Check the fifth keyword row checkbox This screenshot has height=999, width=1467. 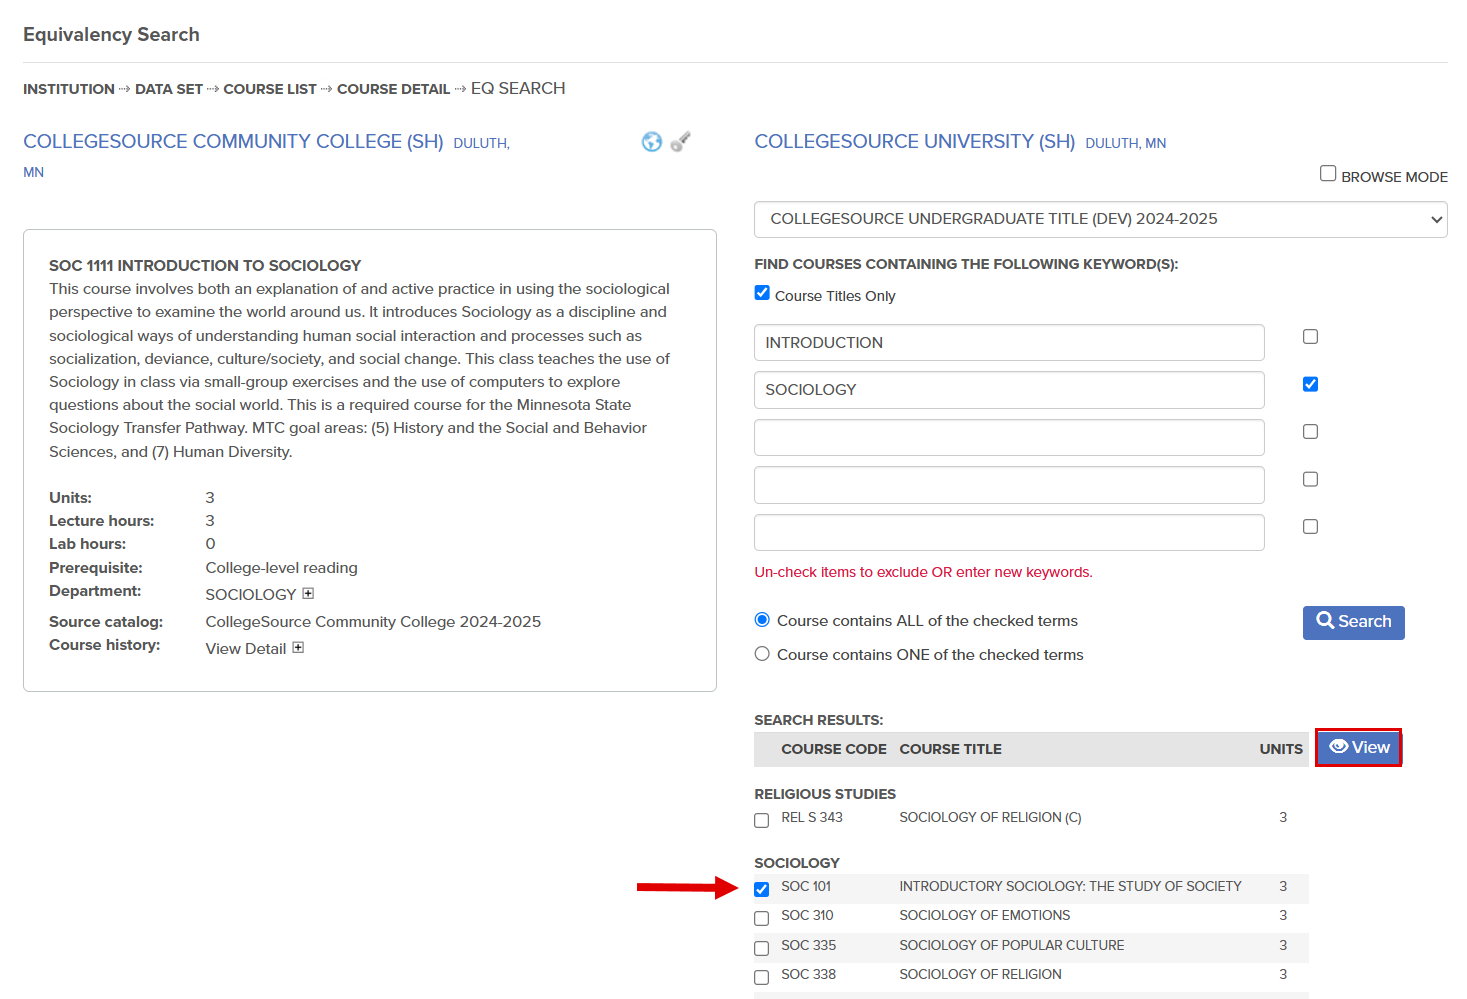pyautogui.click(x=1310, y=527)
